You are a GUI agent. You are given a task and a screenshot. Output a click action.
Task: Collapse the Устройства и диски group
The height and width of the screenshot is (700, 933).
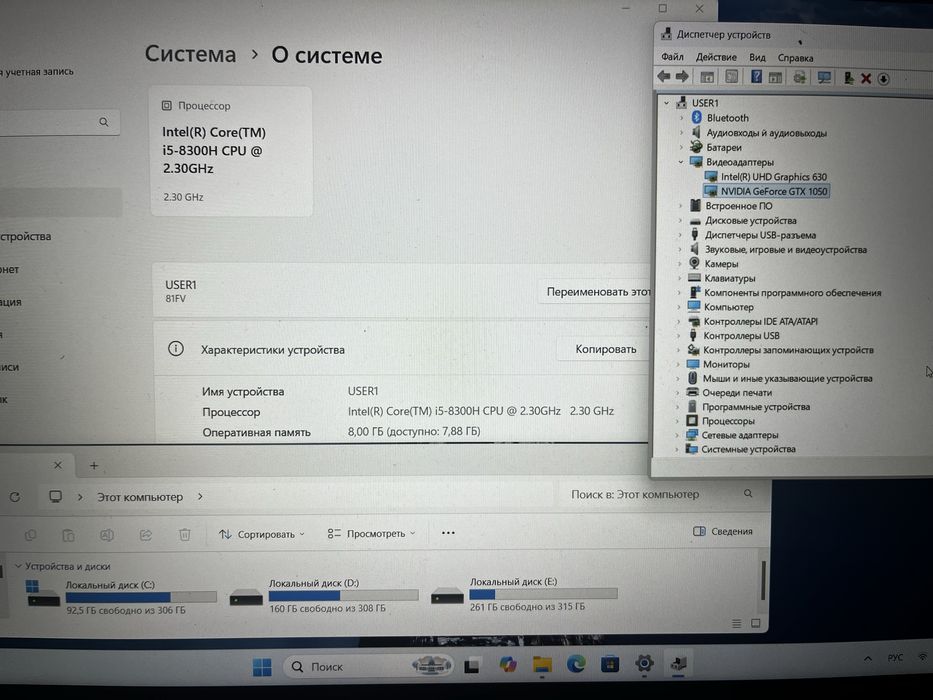18,566
